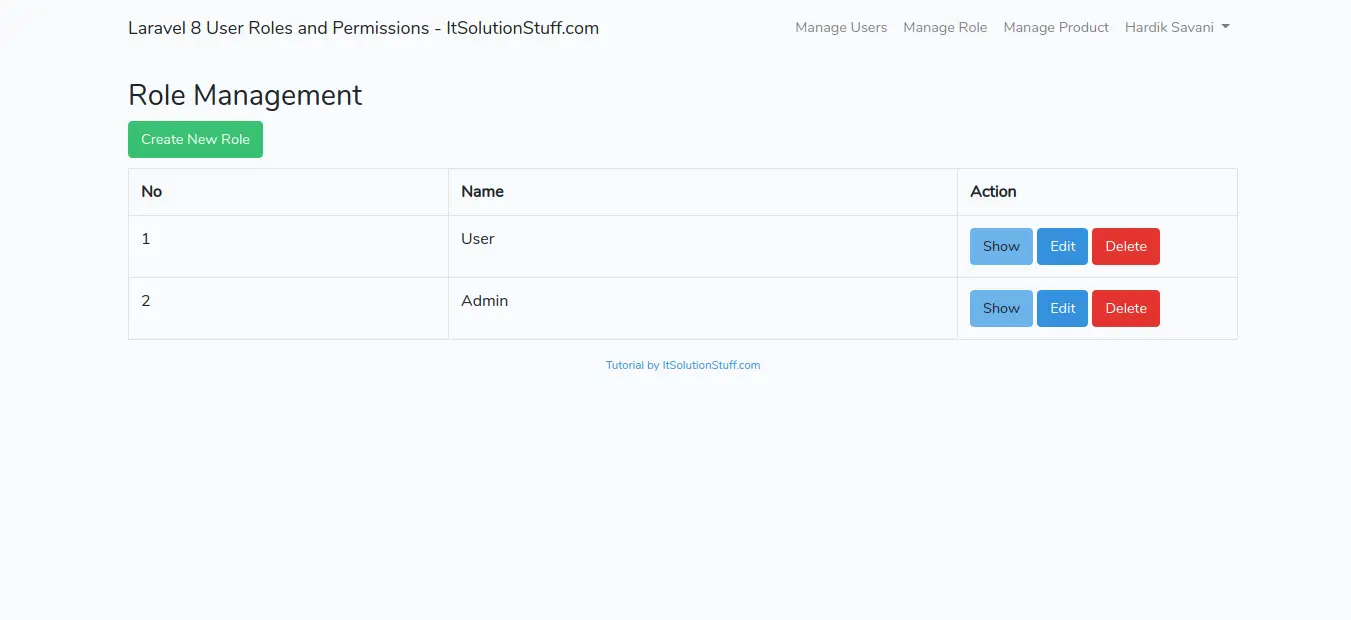
Task: Click the Action column header
Action: tap(992, 191)
